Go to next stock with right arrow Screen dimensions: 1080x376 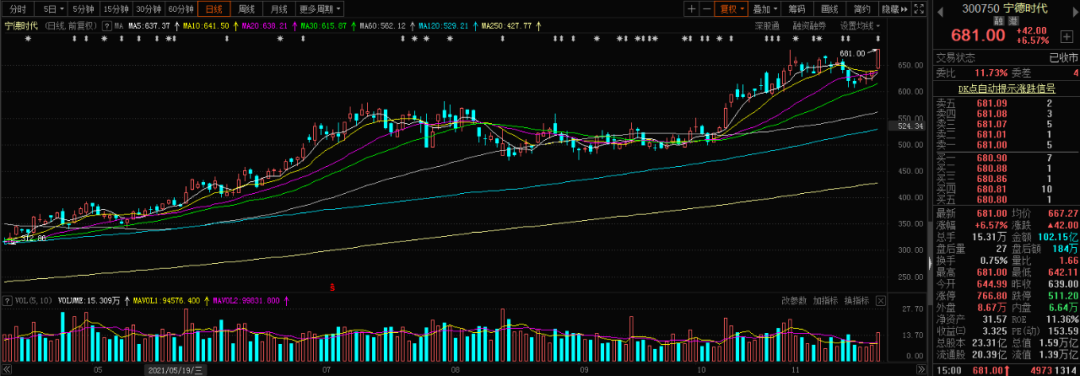(1074, 12)
